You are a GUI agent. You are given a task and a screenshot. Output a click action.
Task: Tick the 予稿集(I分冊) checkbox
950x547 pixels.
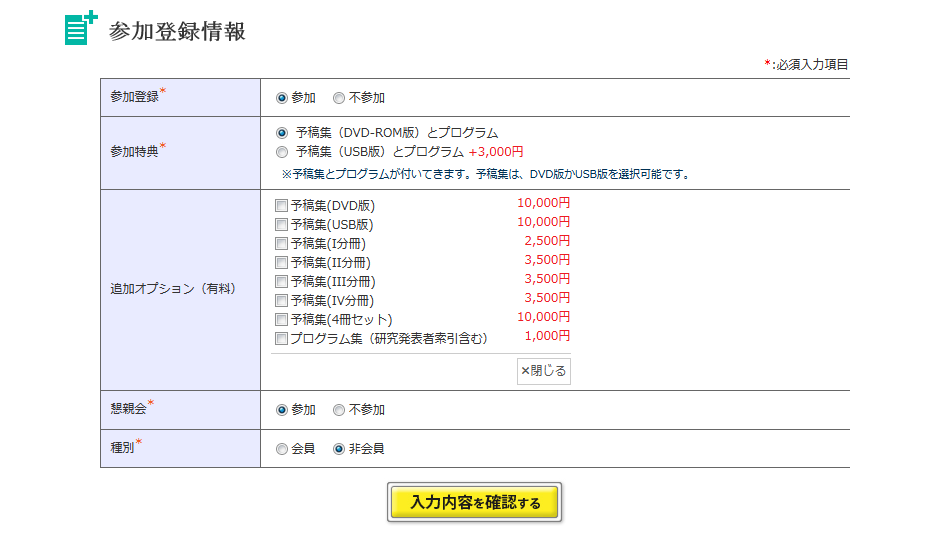click(x=281, y=244)
